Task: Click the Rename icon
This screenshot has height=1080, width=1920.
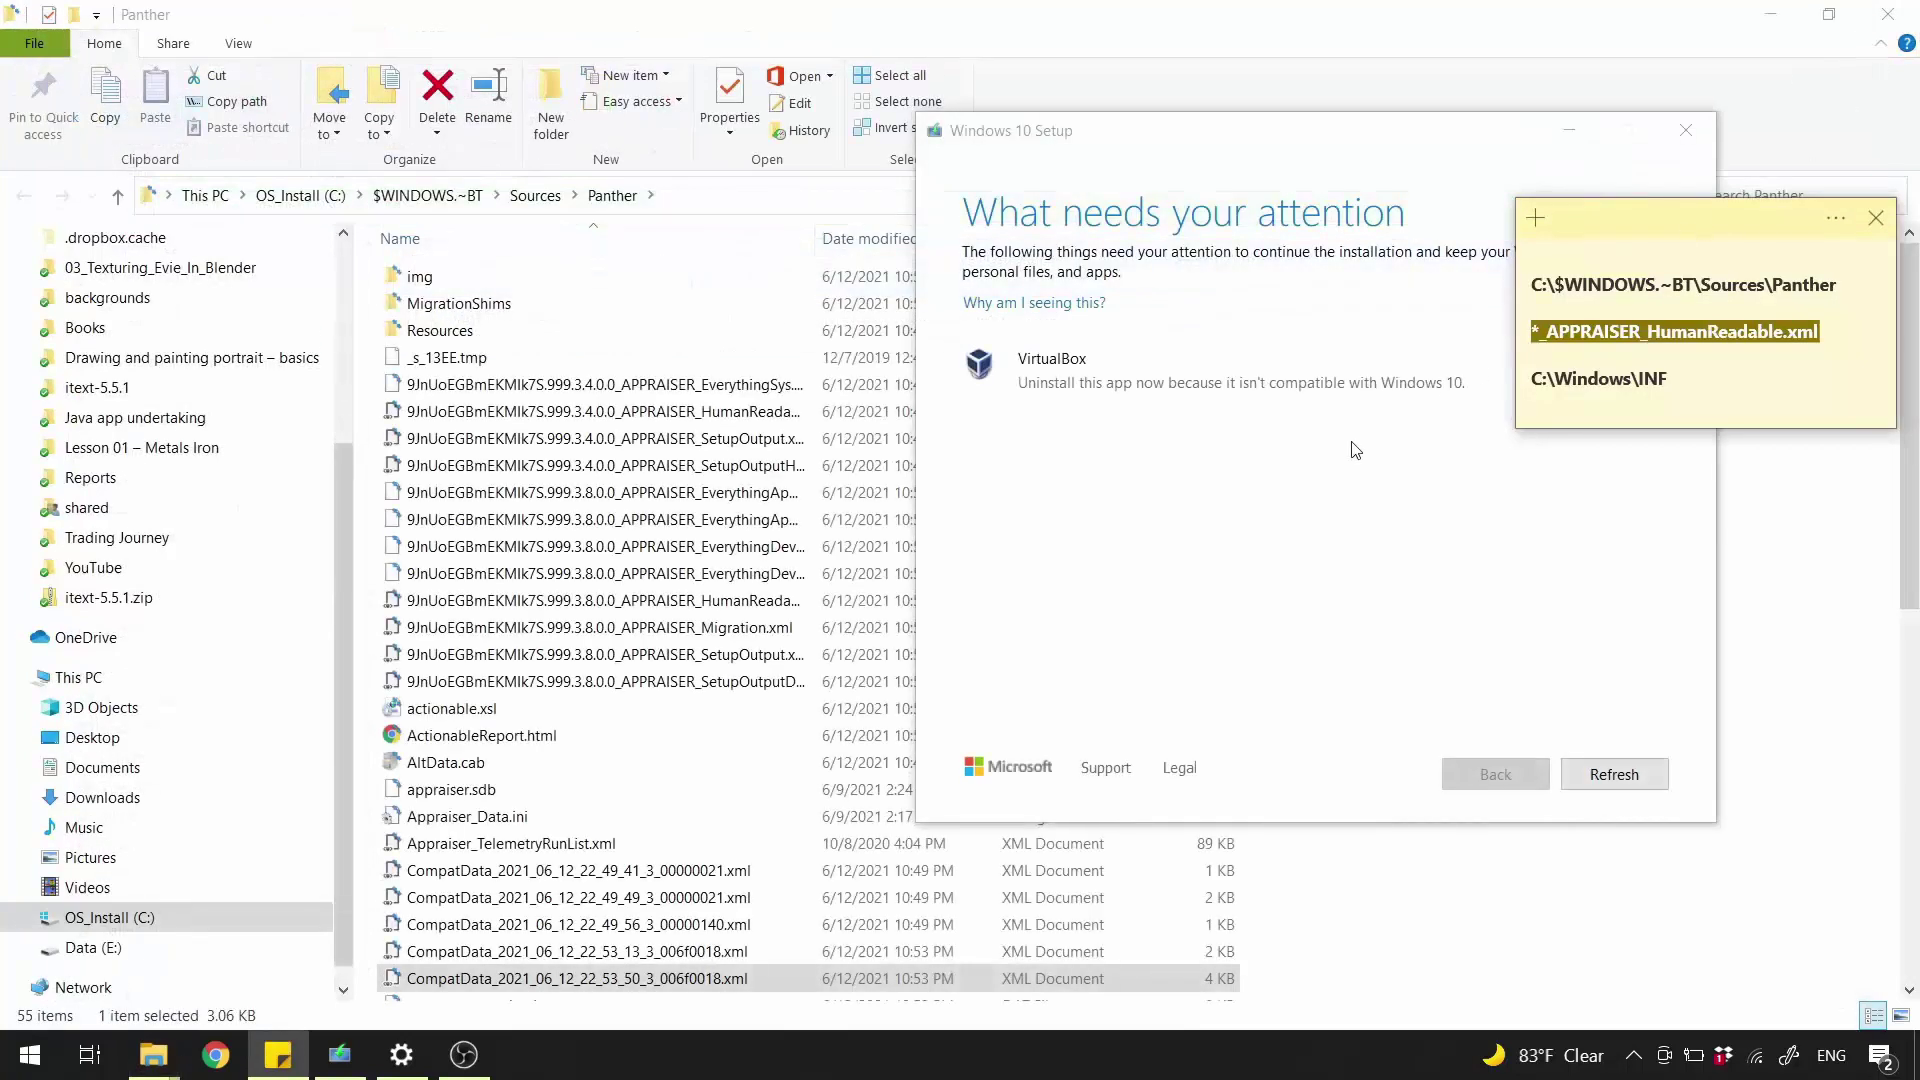Action: click(489, 86)
